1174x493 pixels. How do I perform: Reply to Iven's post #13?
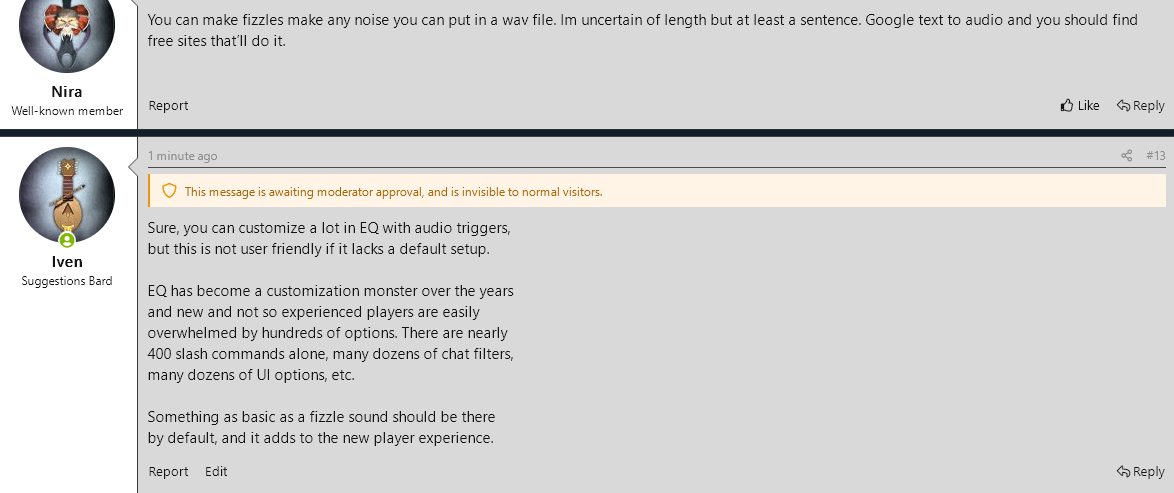point(1140,472)
